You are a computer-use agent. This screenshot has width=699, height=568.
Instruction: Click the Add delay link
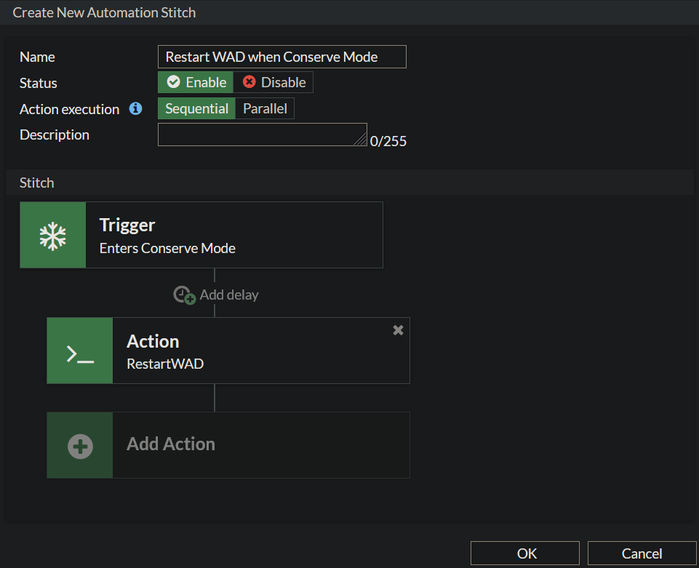[229, 295]
